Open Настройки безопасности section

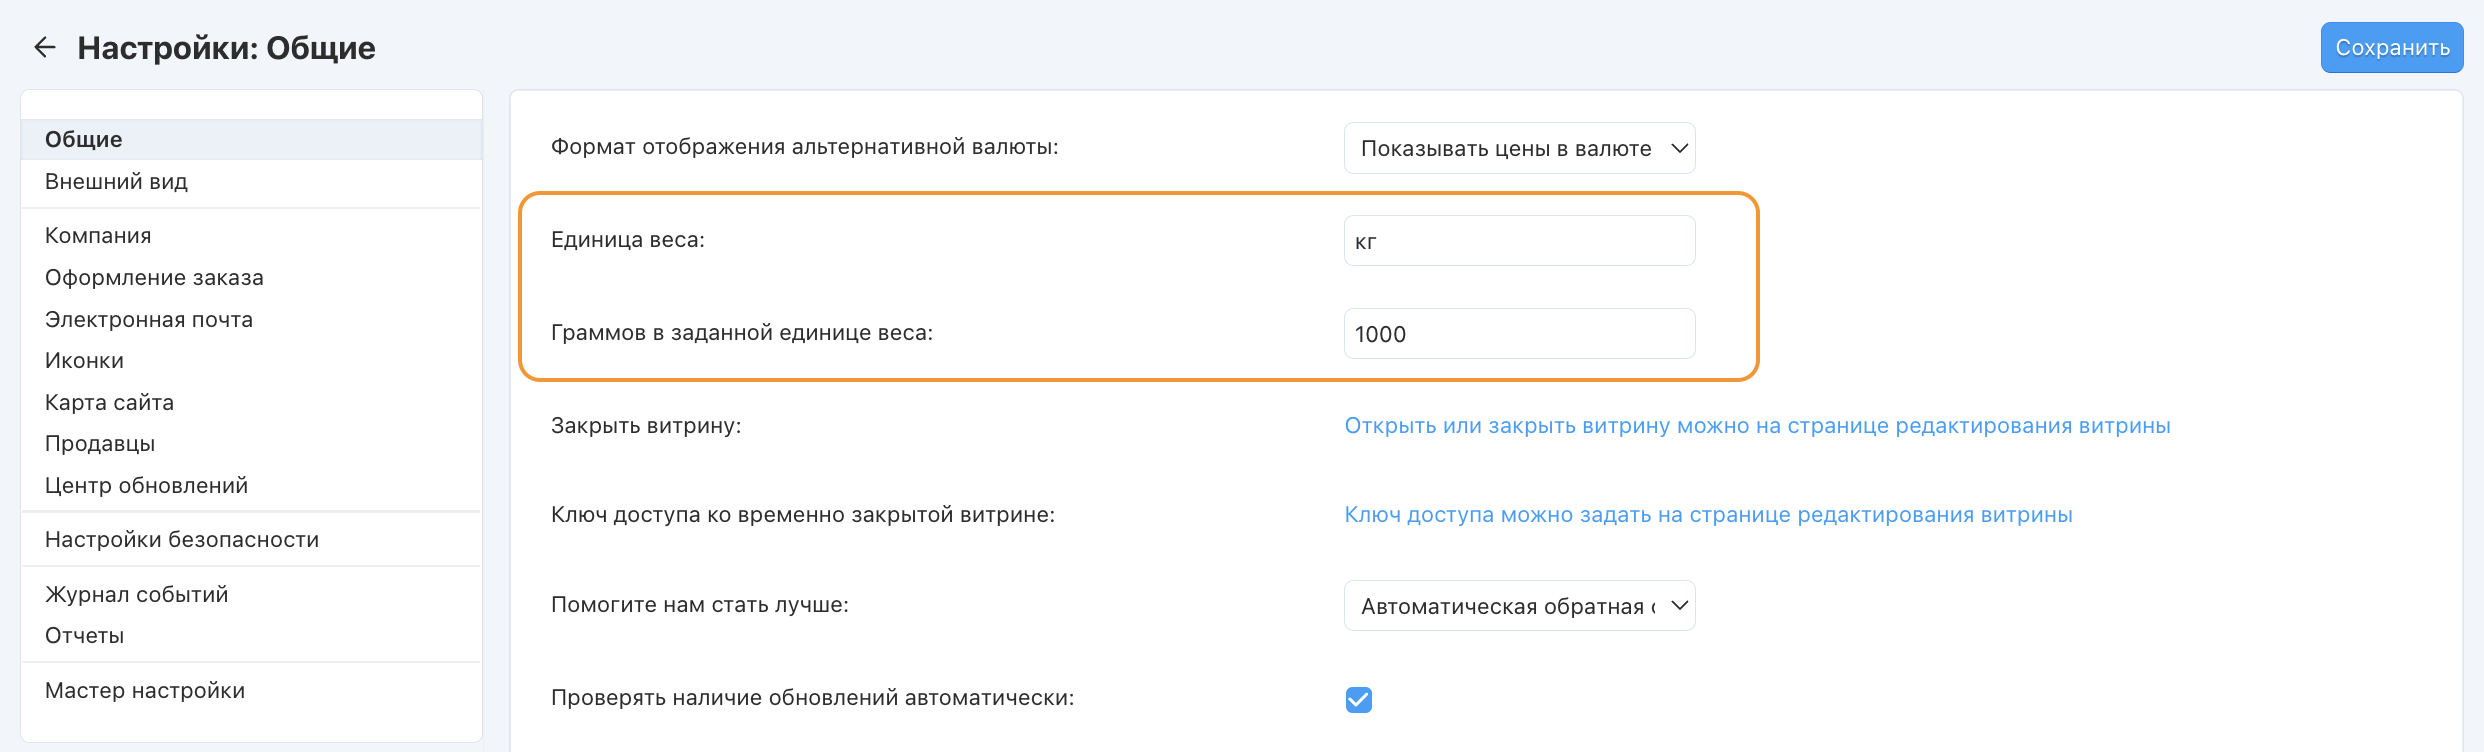pos(182,540)
